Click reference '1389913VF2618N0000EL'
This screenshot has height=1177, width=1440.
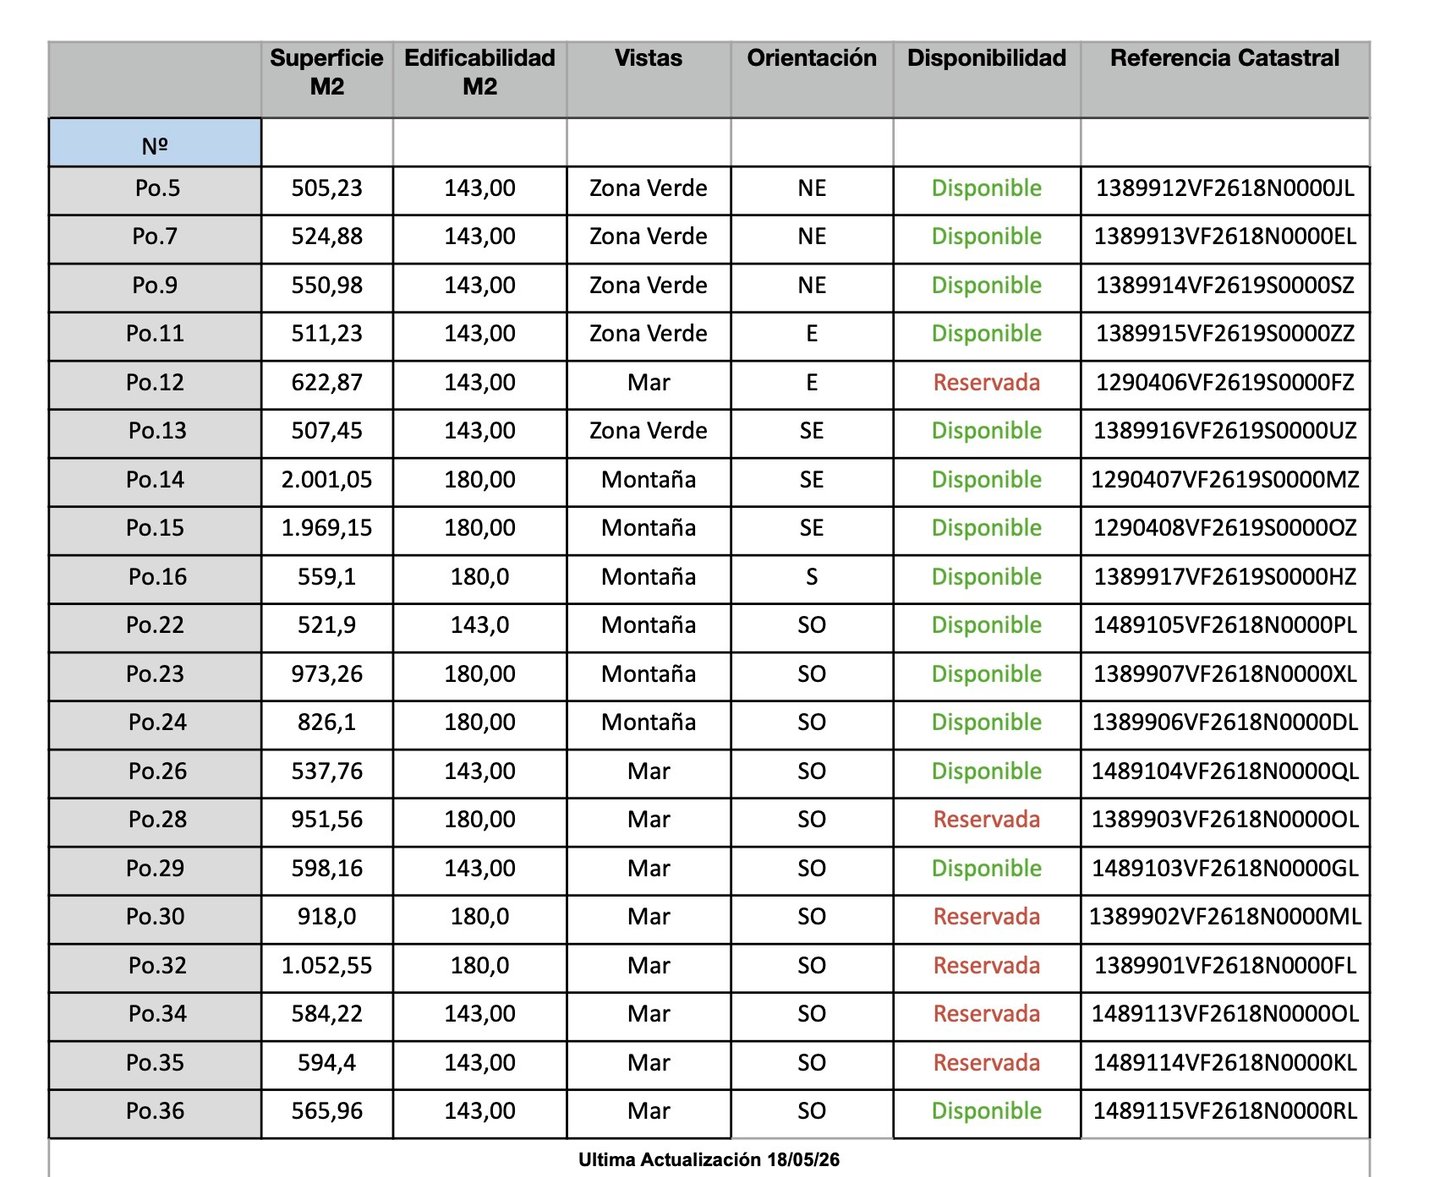pyautogui.click(x=1225, y=236)
